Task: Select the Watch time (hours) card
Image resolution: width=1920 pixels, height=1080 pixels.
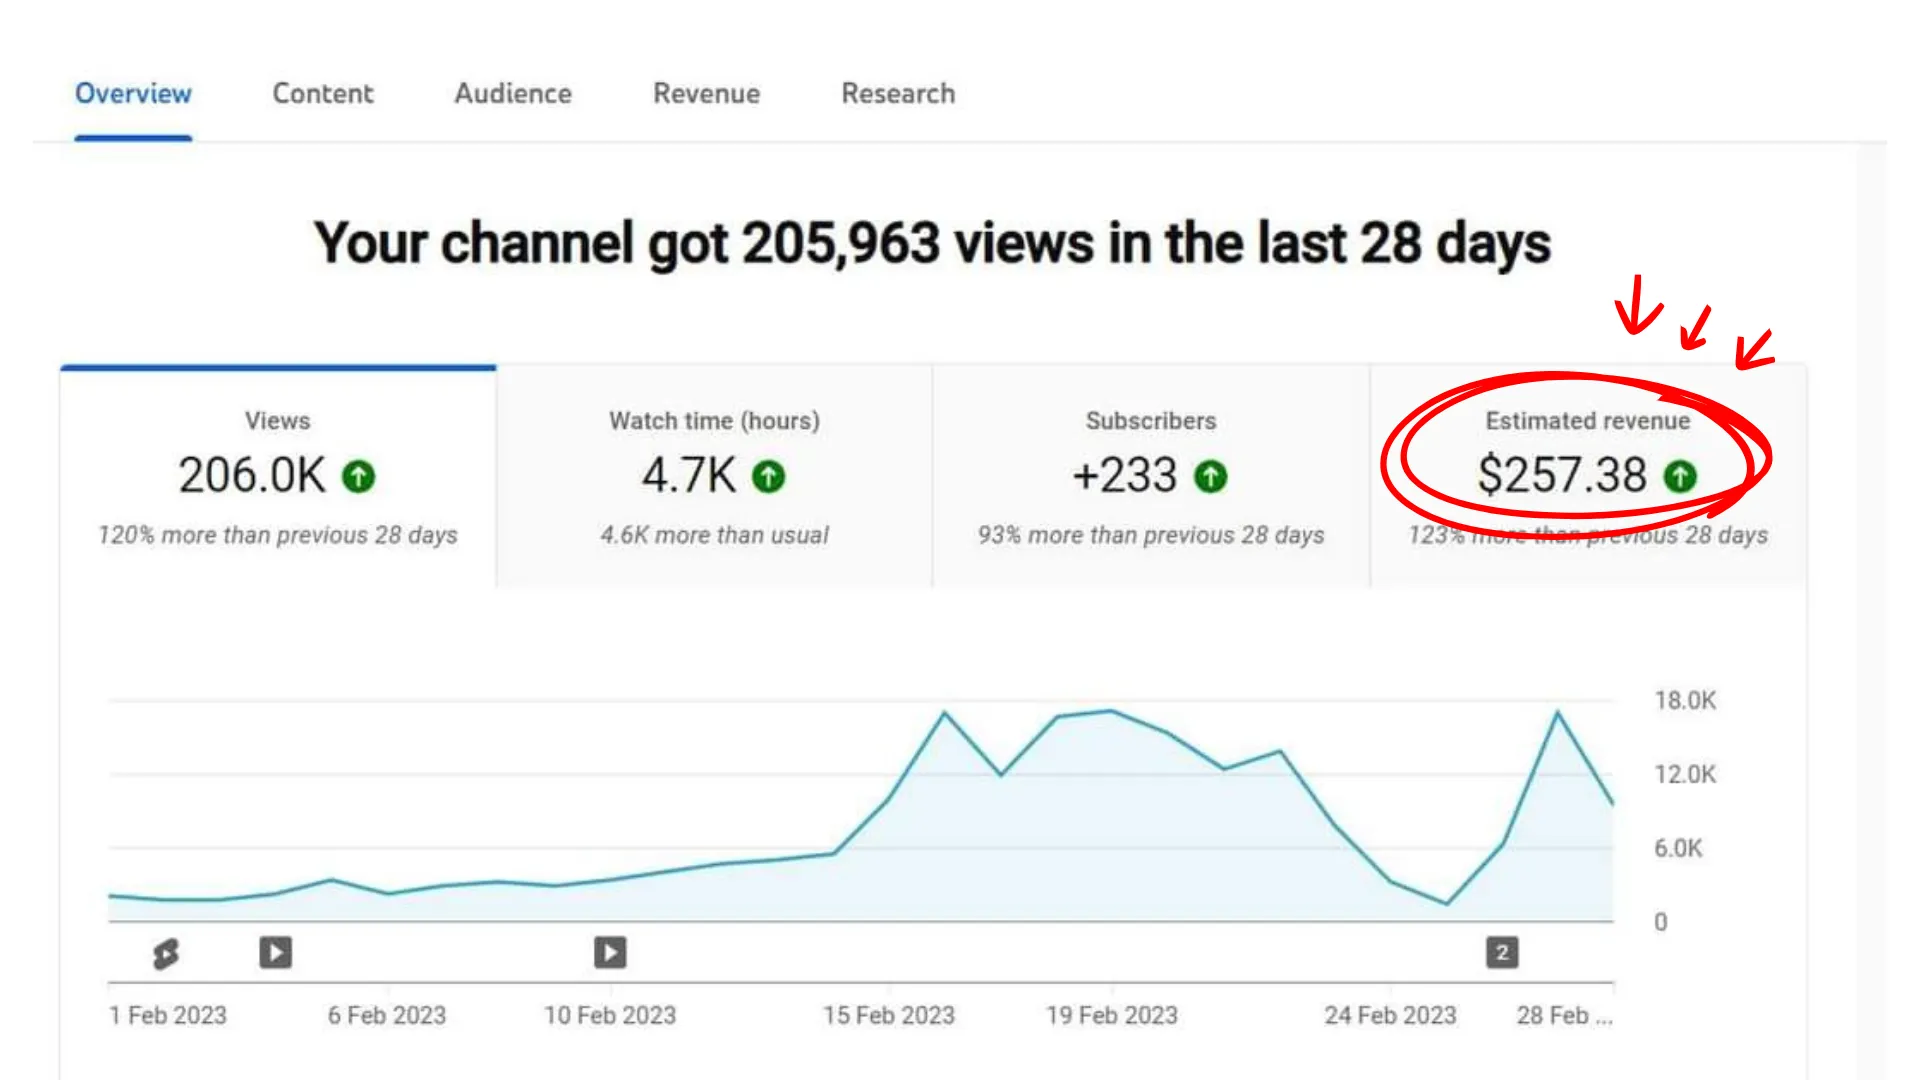Action: [715, 477]
